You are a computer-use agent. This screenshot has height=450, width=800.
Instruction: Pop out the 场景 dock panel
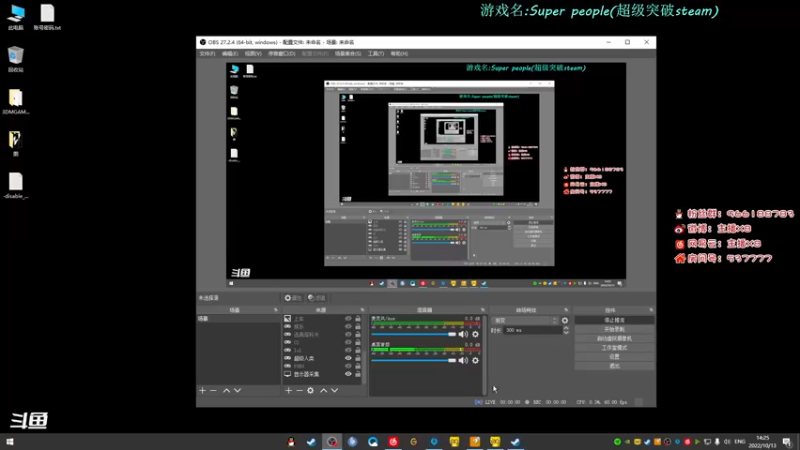click(276, 310)
